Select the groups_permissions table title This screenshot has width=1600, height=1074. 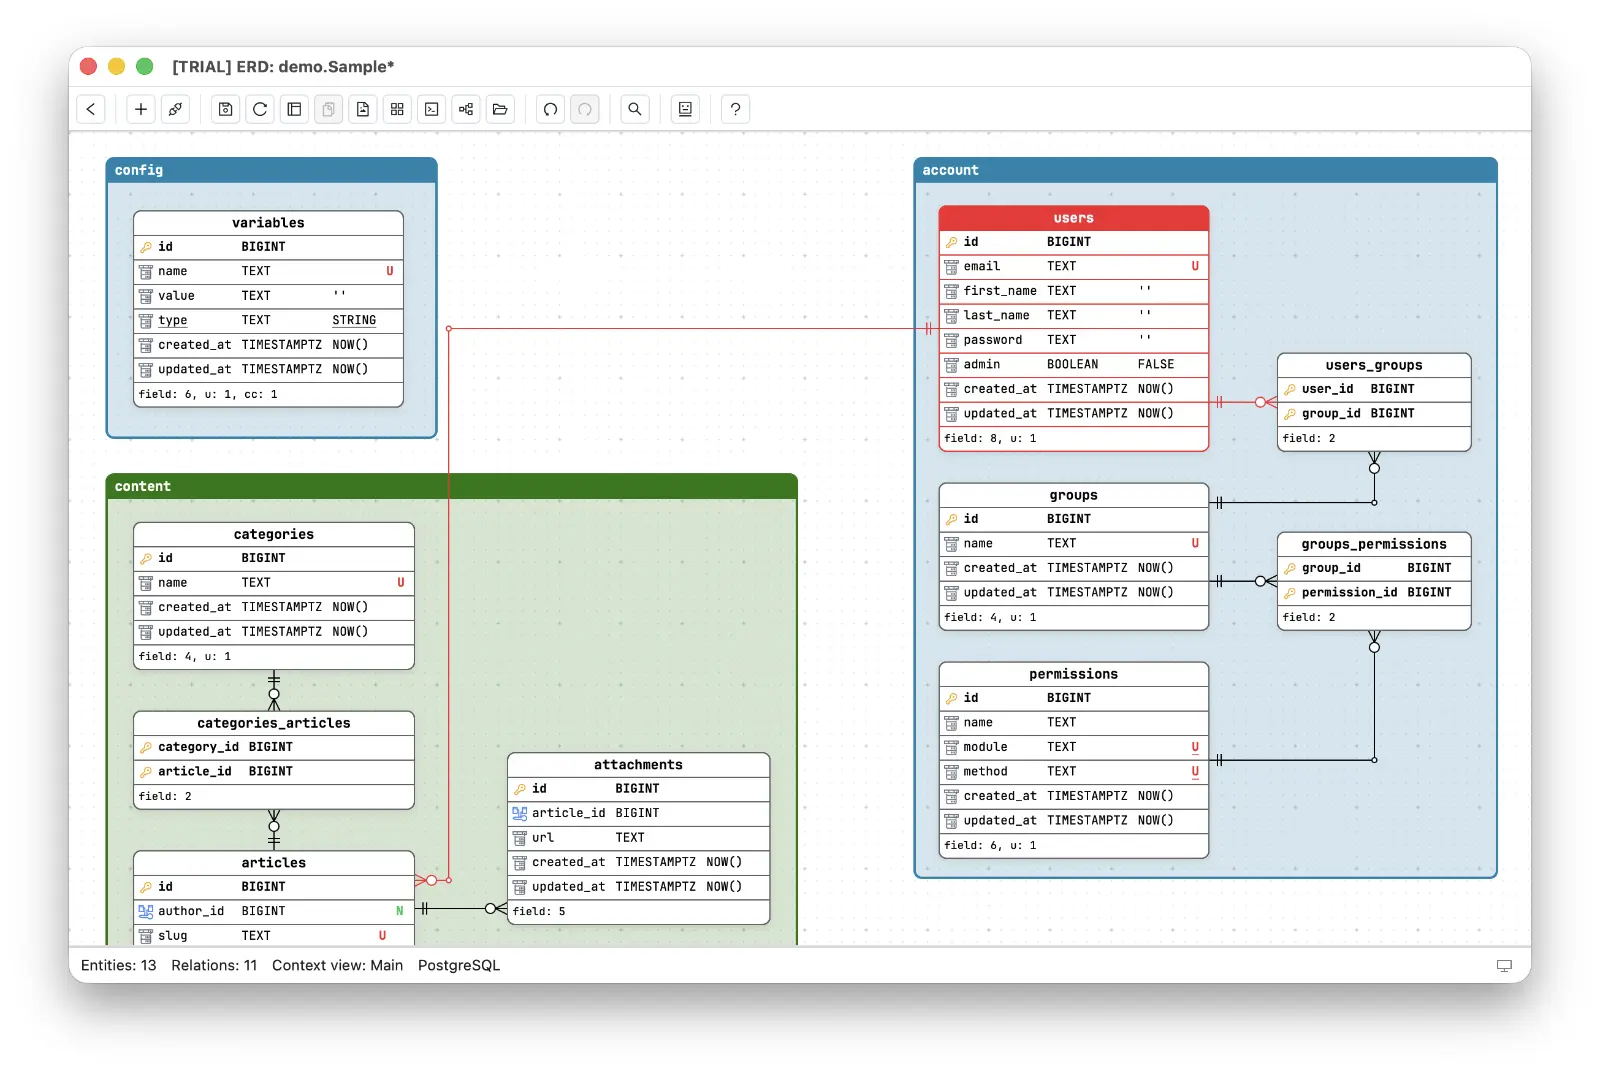pos(1374,544)
